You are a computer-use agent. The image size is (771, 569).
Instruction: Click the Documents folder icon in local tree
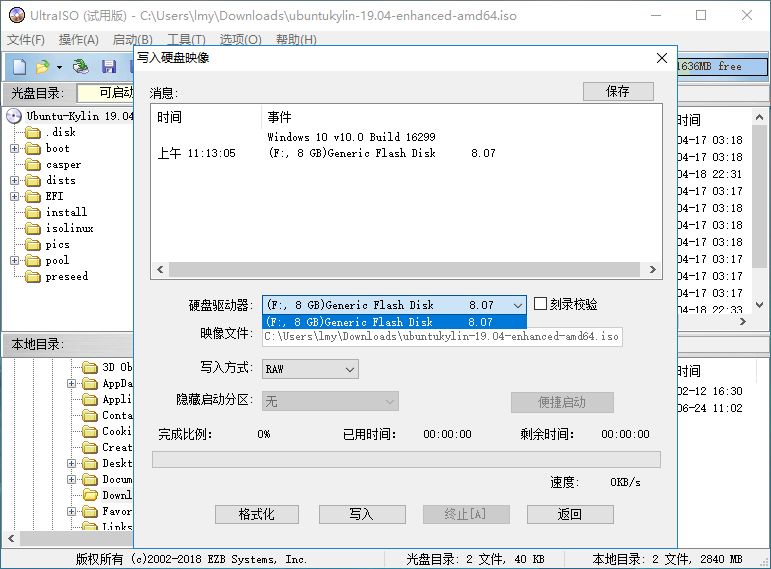click(x=89, y=479)
